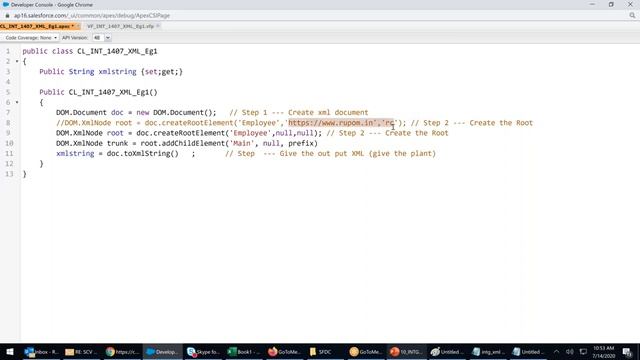
Task: Open the first GoToMeeting taskbar item
Action: [284, 351]
